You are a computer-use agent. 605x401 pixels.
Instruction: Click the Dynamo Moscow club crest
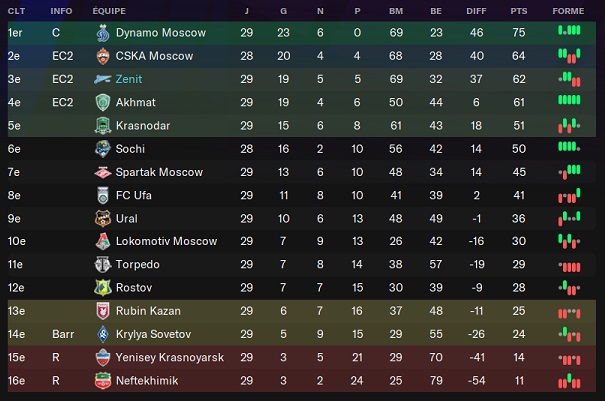click(101, 33)
